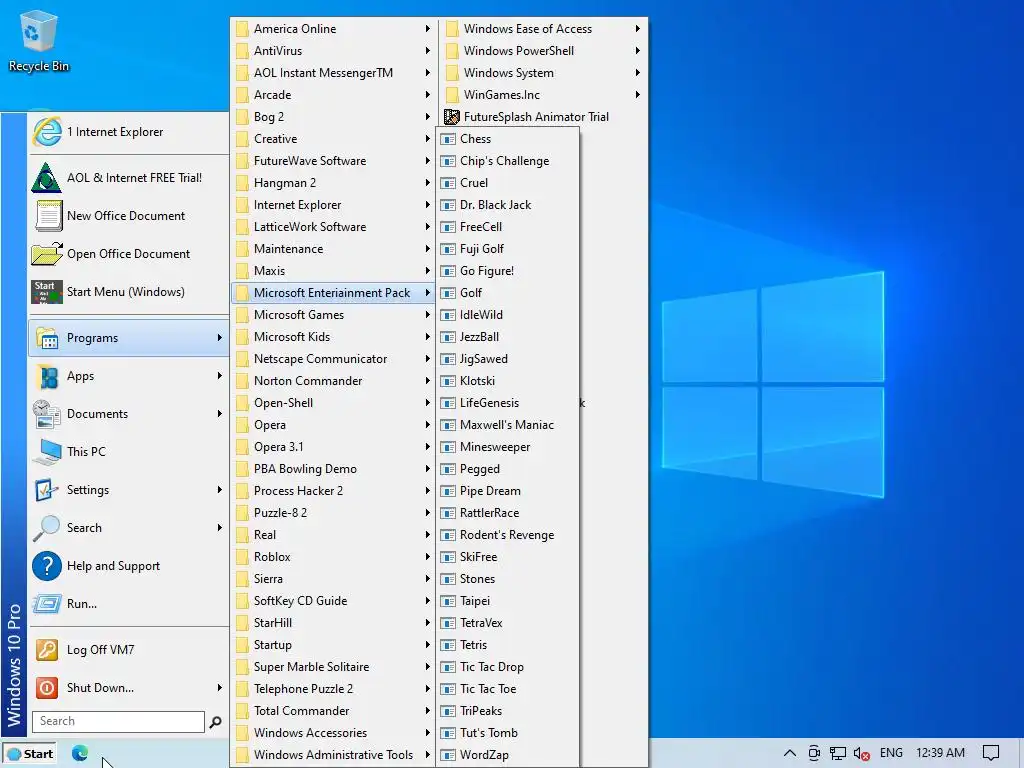The width and height of the screenshot is (1024, 768).
Task: Start Tetris from the Entertainment Pack
Action: tap(508, 645)
